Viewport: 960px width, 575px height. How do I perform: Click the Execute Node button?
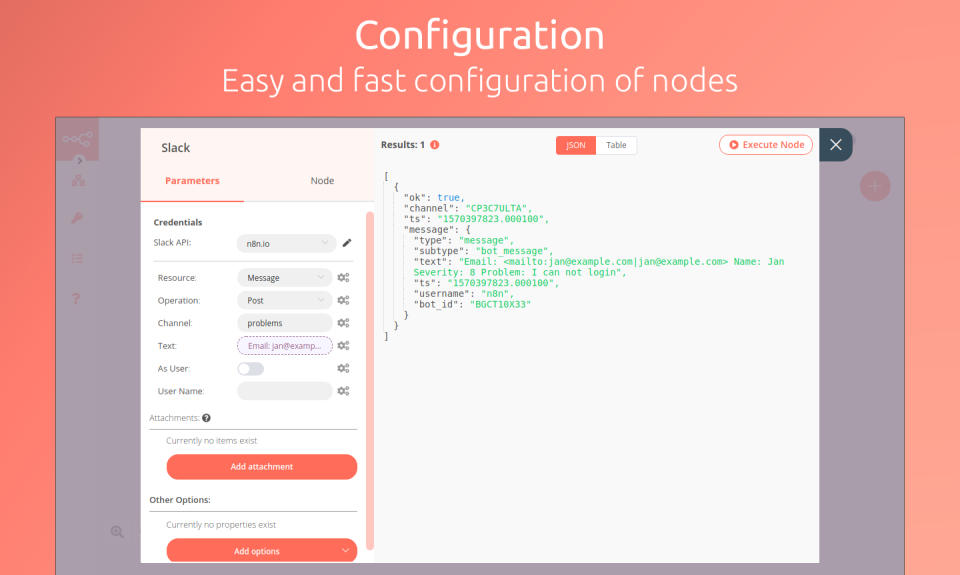[x=766, y=145]
